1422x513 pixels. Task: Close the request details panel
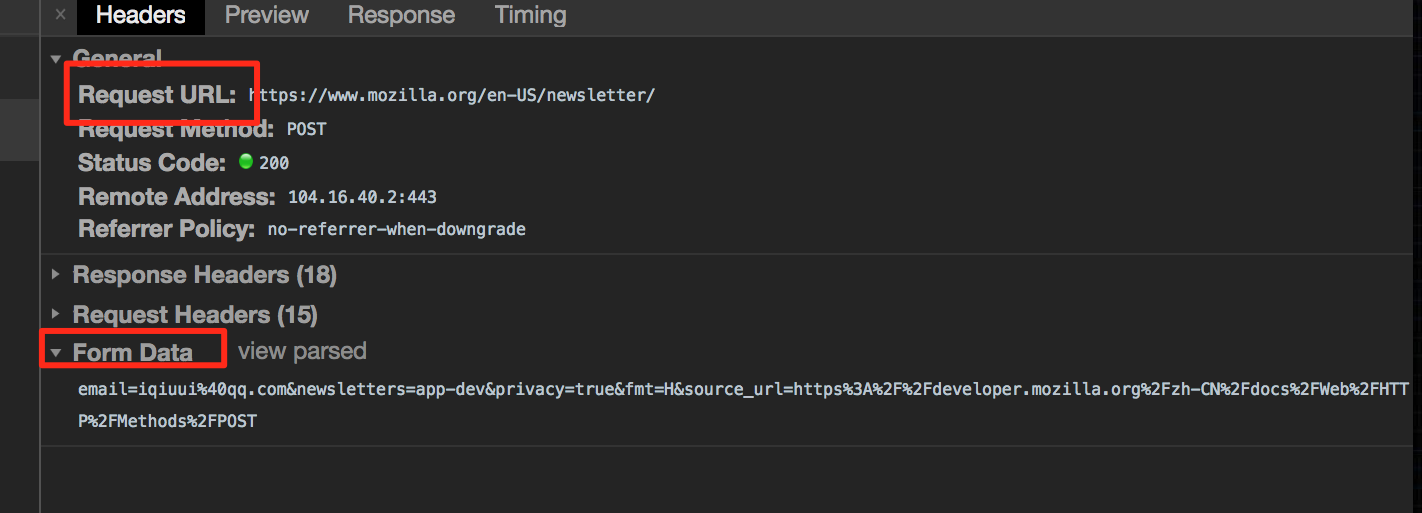coord(61,16)
